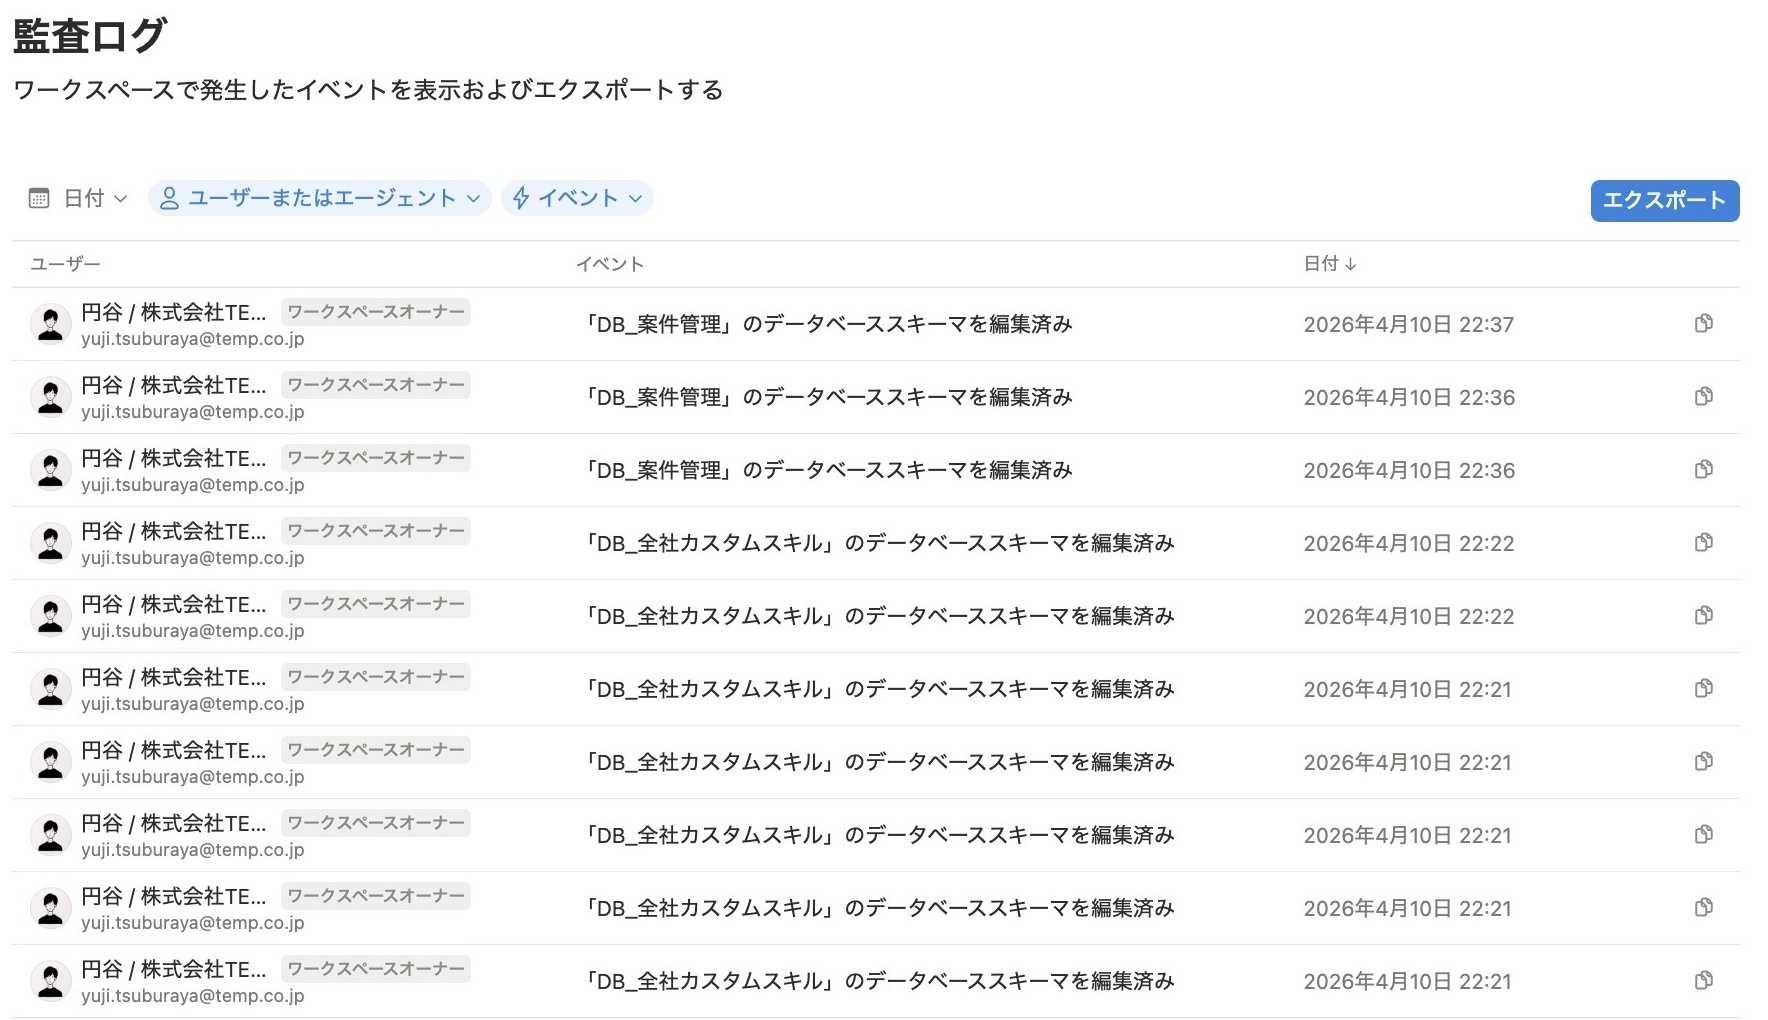Expand the 日付 filter dropdown
The image size is (1768, 1020).
point(91,198)
